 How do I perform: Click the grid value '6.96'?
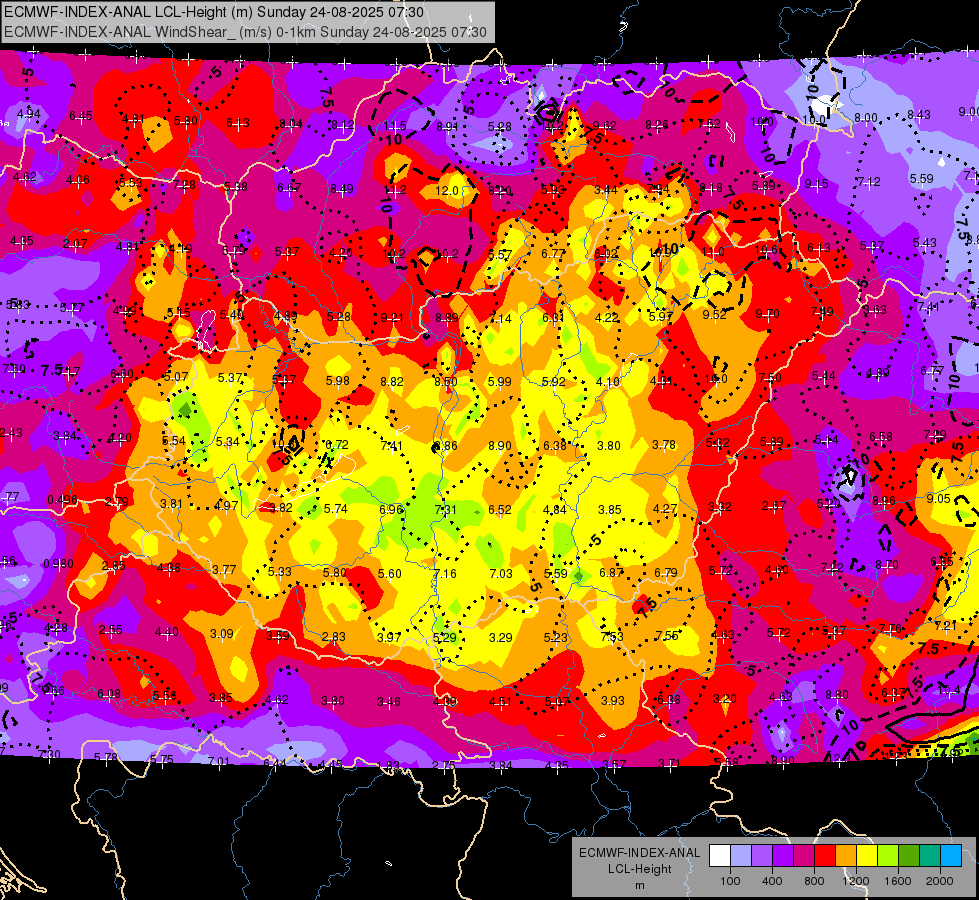391,509
